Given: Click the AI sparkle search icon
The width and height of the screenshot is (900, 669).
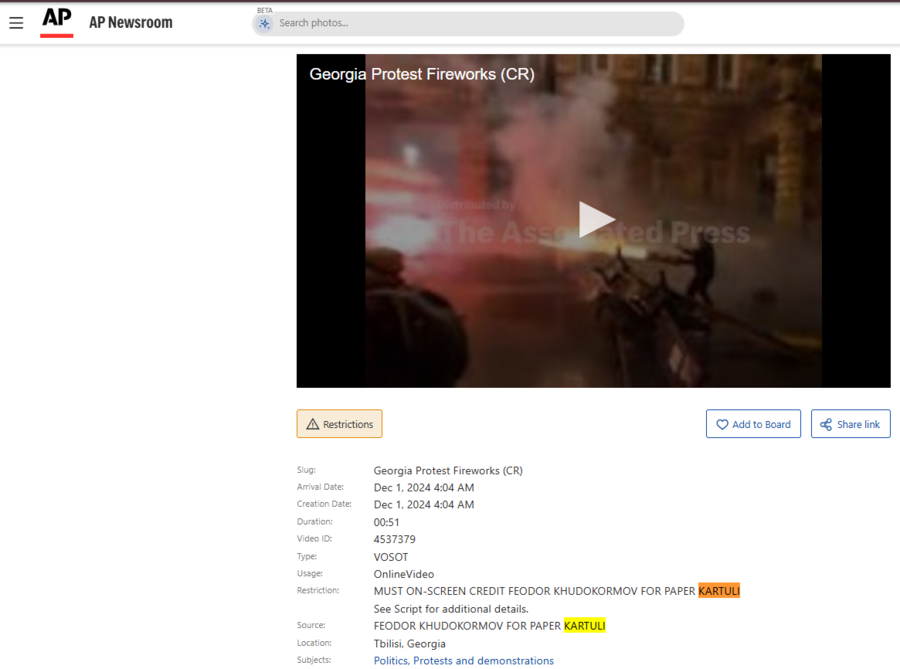Looking at the screenshot, I should (264, 24).
